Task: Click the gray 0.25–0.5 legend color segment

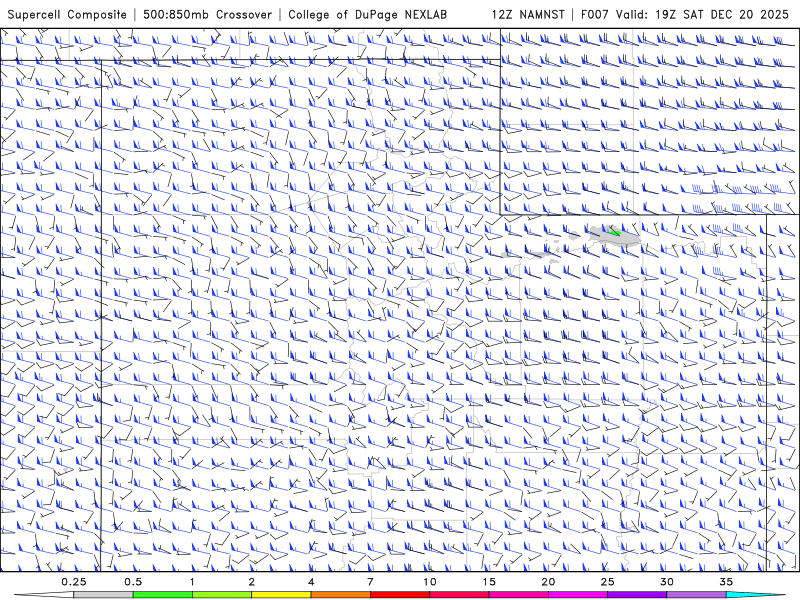Action: pyautogui.click(x=103, y=595)
